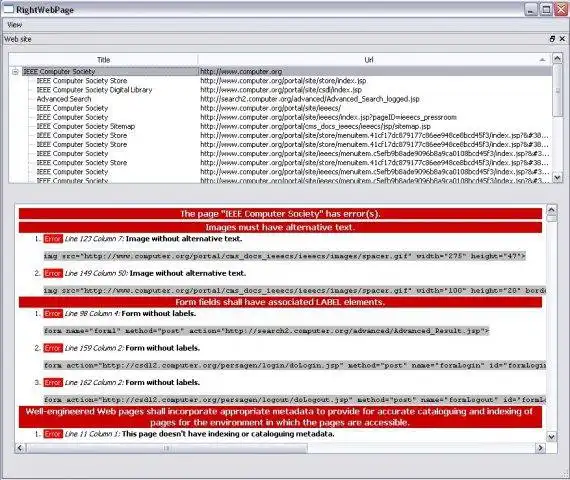Image resolution: width=570 pixels, height=480 pixels.
Task: Click the Error badge for Line 98 Column 4
Action: click(53, 313)
